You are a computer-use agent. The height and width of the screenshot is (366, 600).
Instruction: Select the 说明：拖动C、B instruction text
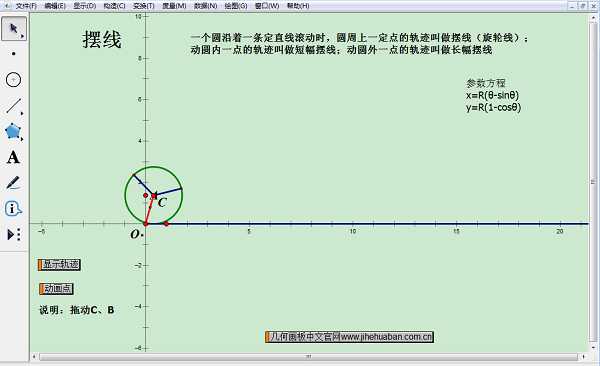tap(77, 310)
